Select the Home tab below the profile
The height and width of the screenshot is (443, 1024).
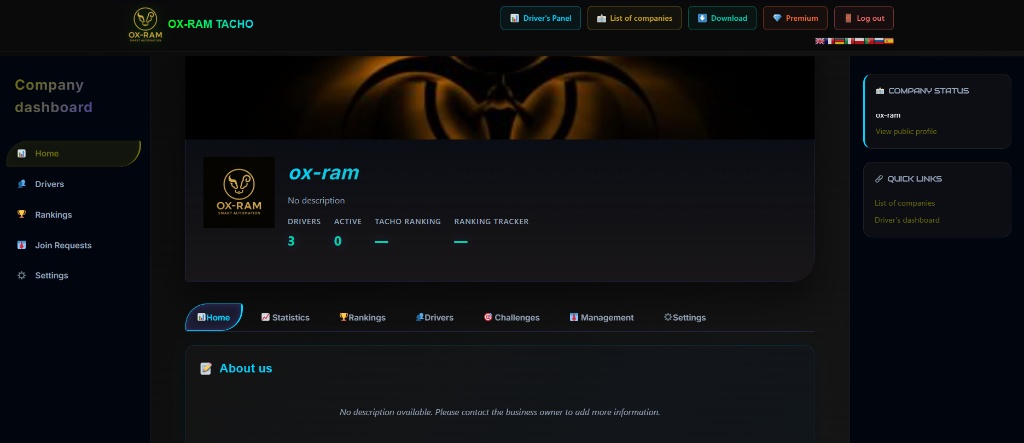click(214, 318)
